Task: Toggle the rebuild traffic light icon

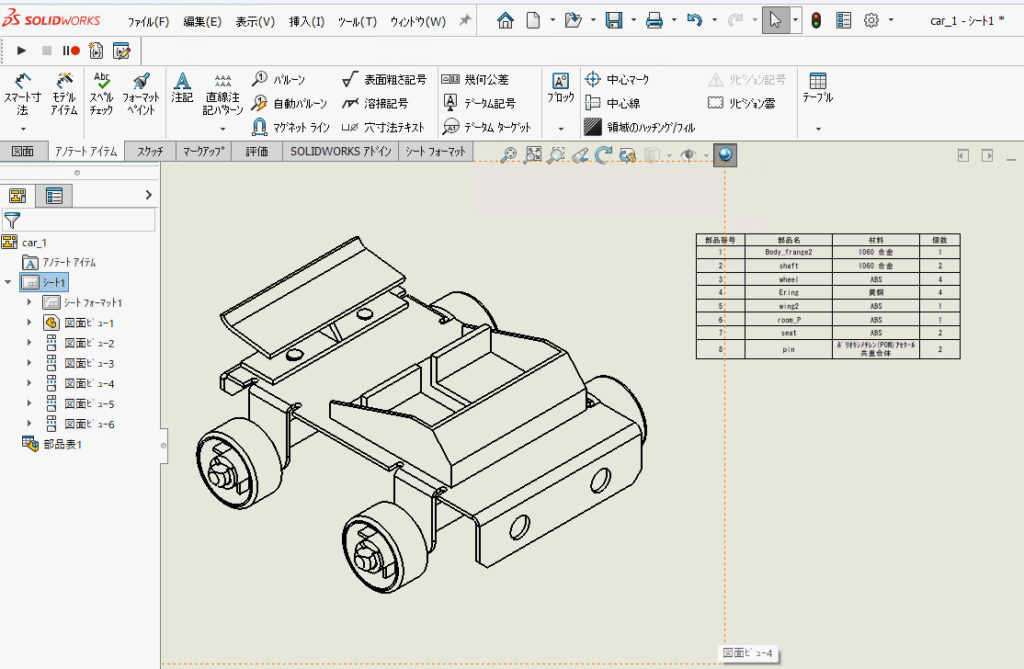Action: coord(816,21)
